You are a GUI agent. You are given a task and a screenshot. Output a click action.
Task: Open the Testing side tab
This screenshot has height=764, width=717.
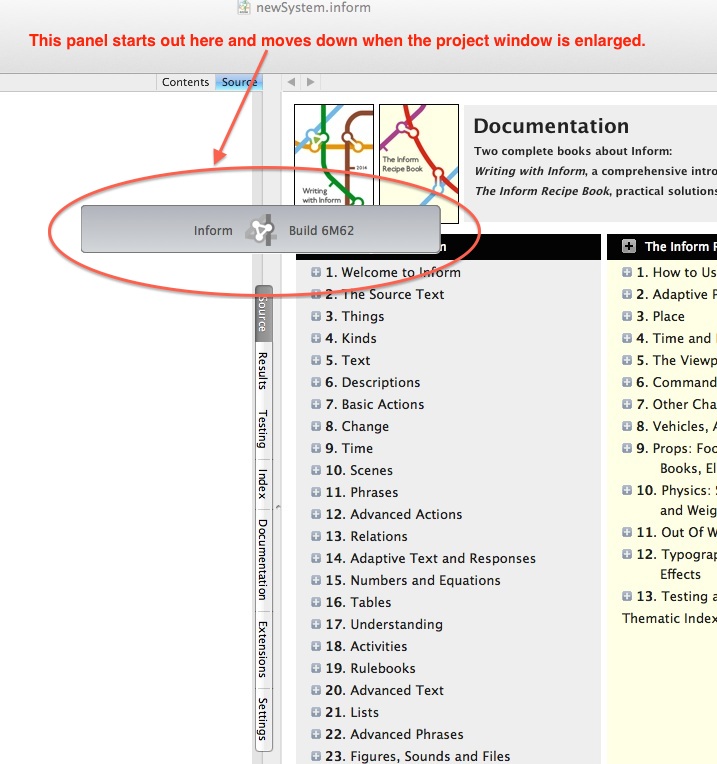[x=263, y=429]
